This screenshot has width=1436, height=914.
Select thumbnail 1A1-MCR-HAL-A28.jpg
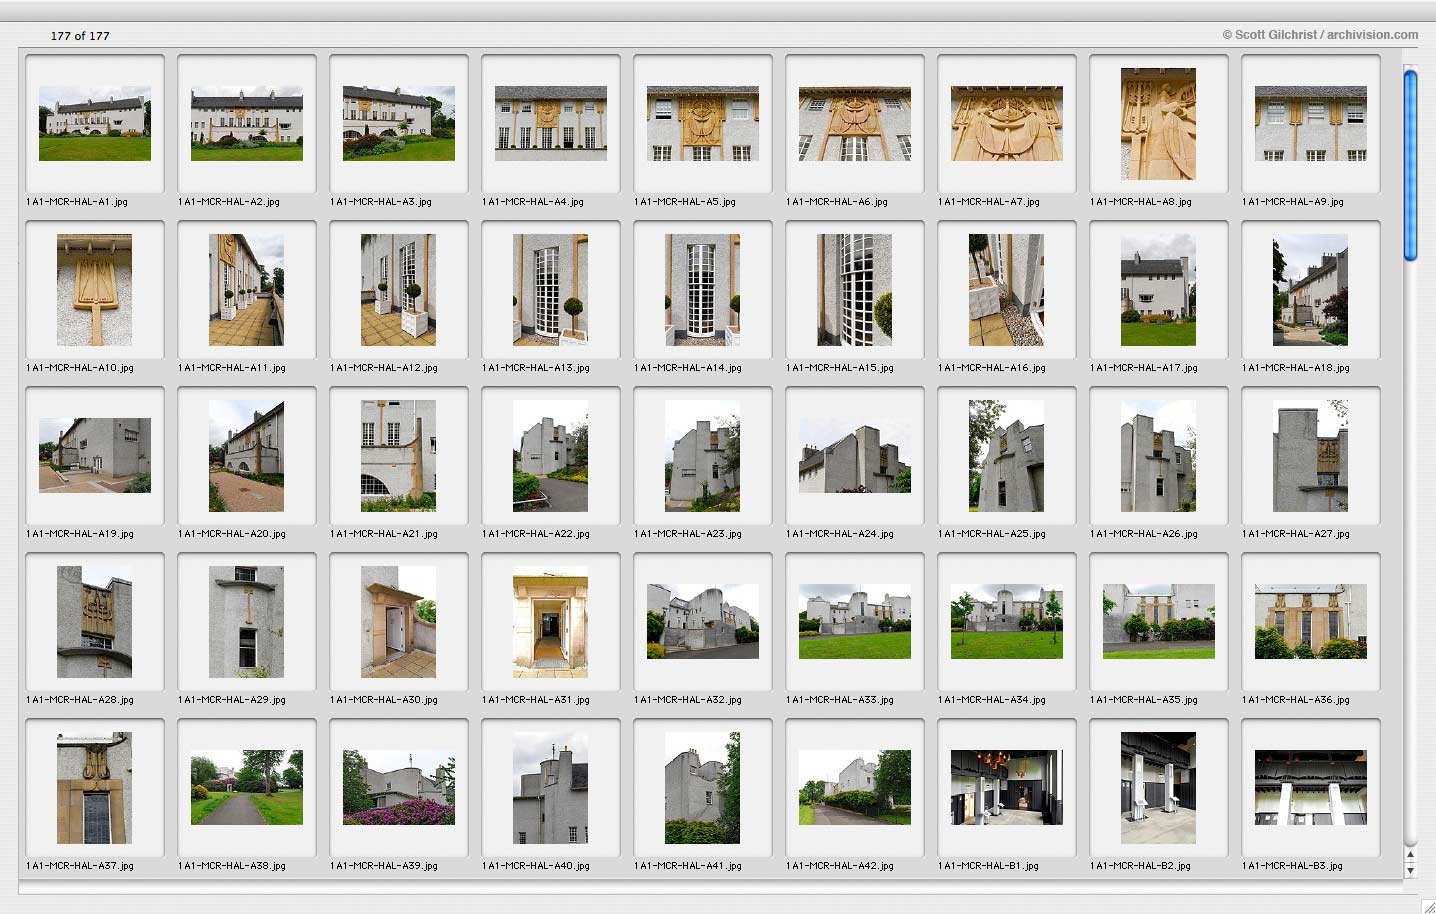coord(95,622)
